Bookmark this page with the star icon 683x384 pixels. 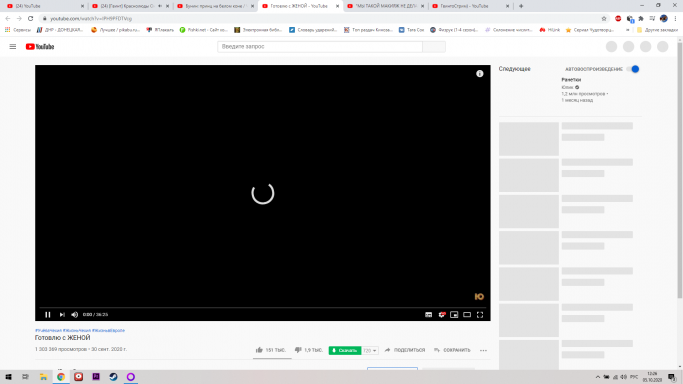pos(604,19)
